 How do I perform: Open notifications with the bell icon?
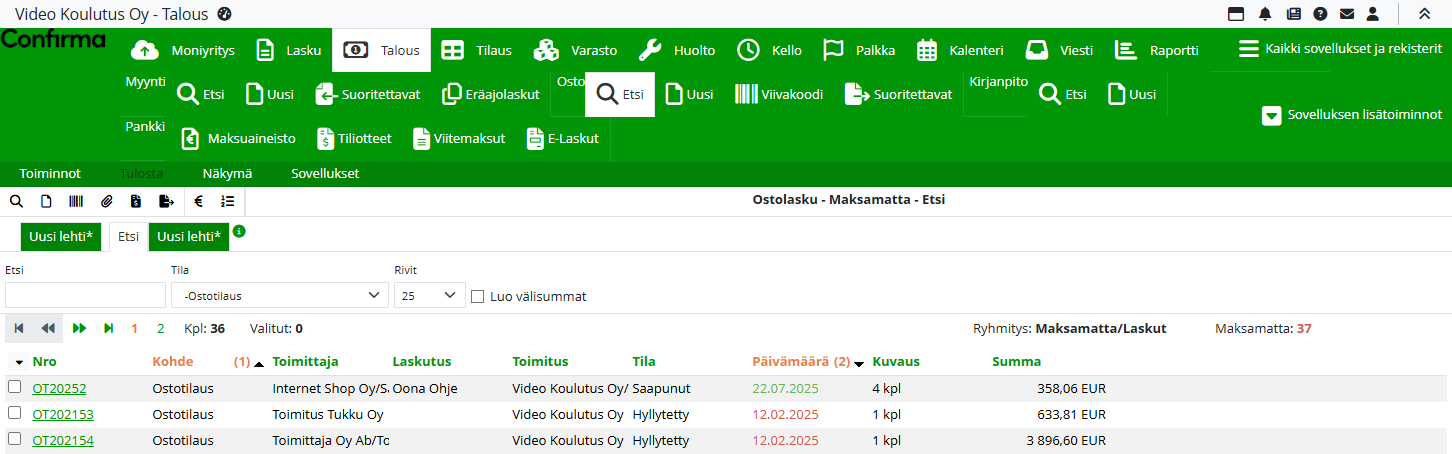tap(1265, 14)
